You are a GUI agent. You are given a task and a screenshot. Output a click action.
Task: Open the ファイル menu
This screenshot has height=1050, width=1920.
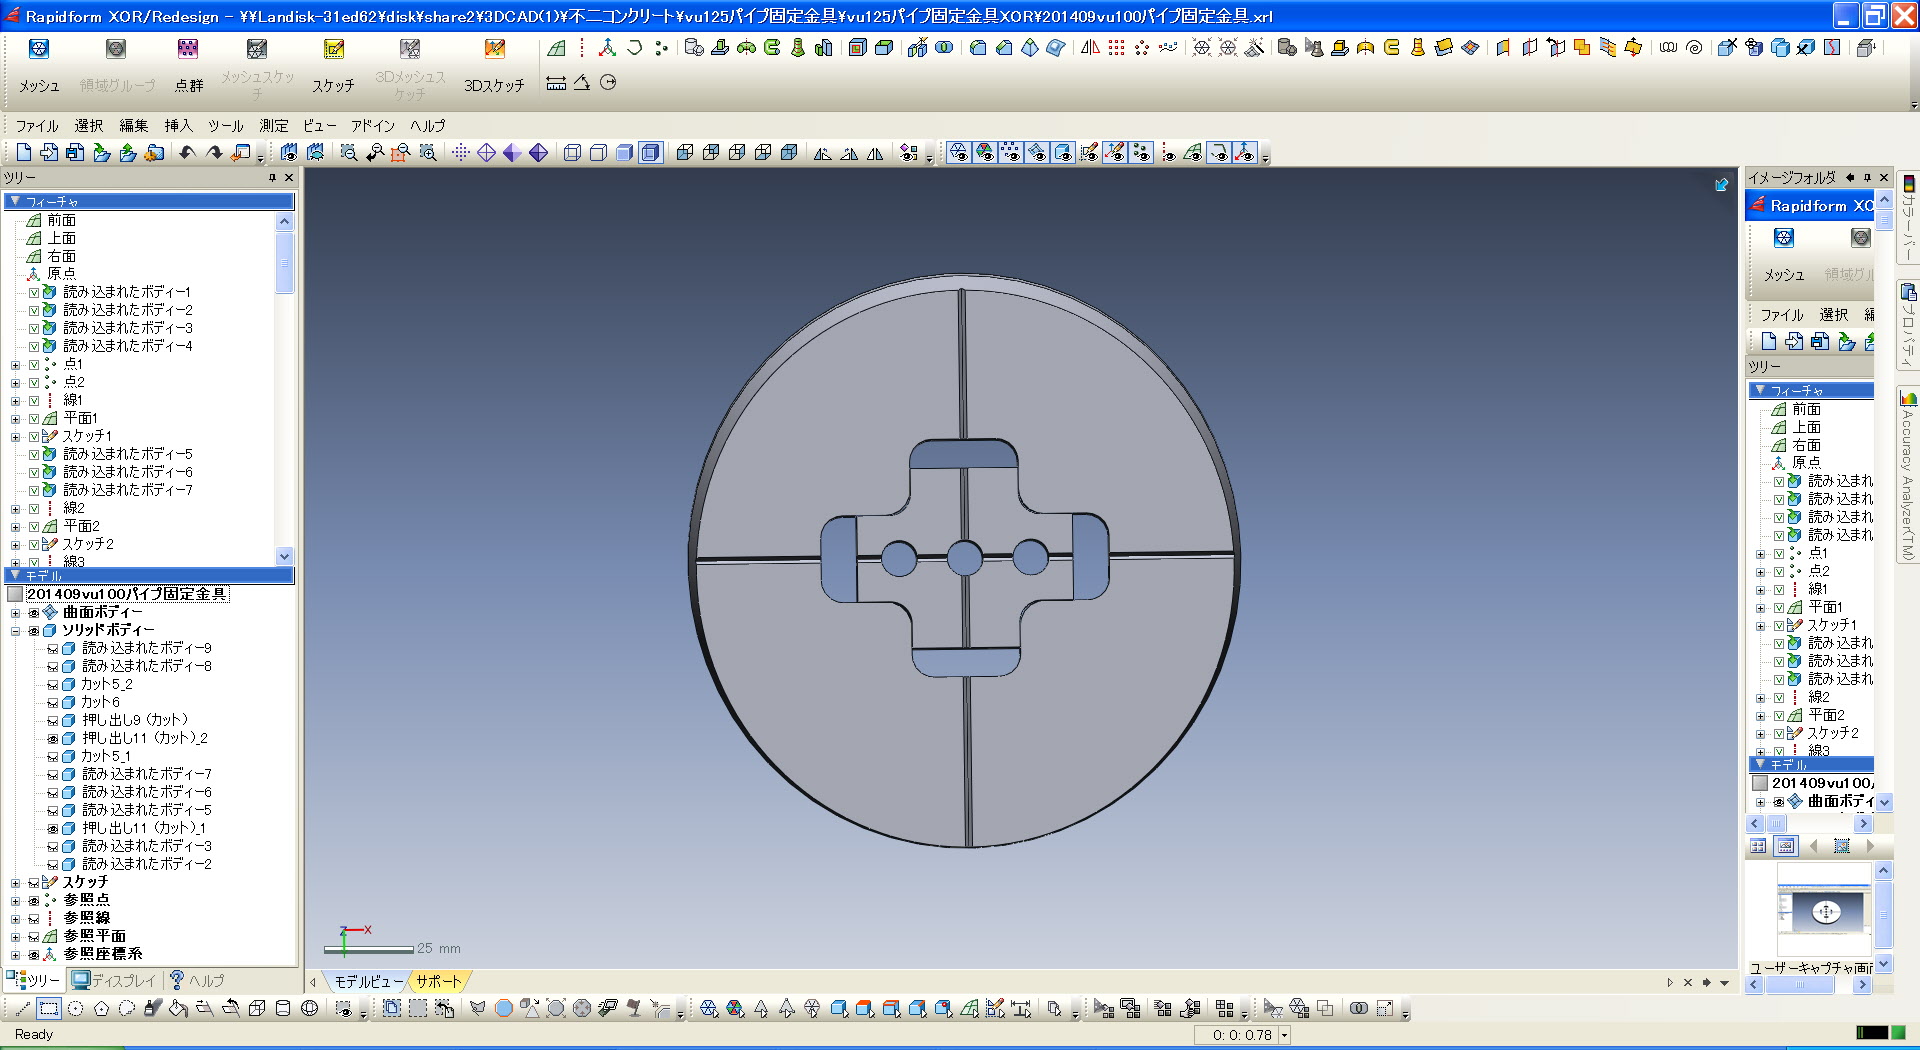coord(37,126)
